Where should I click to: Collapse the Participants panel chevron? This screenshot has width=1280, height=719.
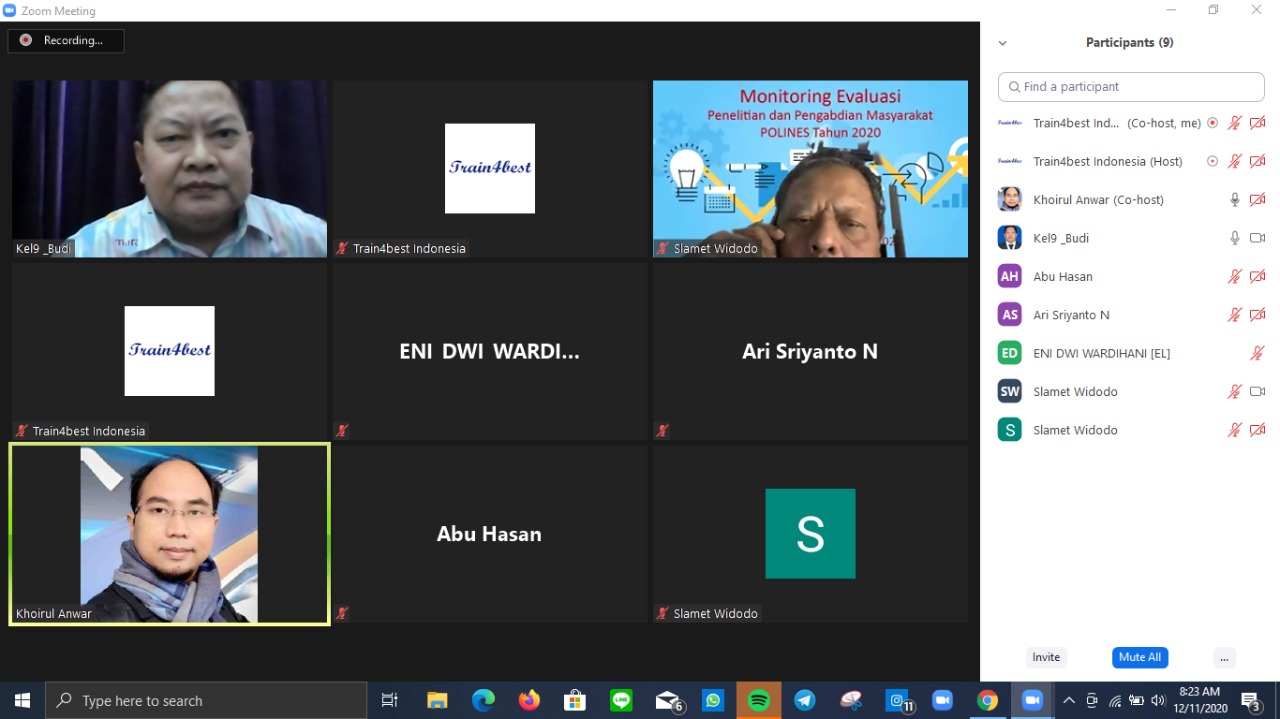coord(1002,43)
